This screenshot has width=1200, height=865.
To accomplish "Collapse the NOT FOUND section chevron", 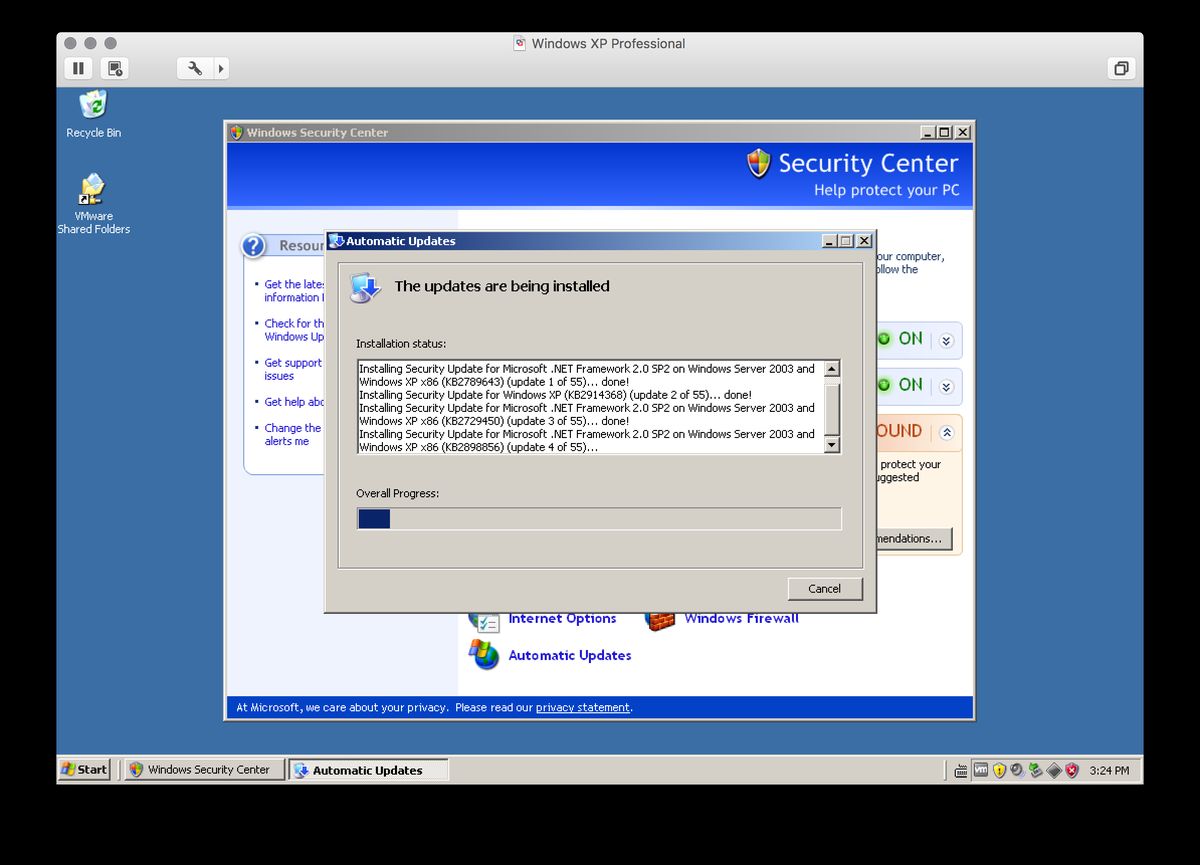I will pyautogui.click(x=946, y=432).
